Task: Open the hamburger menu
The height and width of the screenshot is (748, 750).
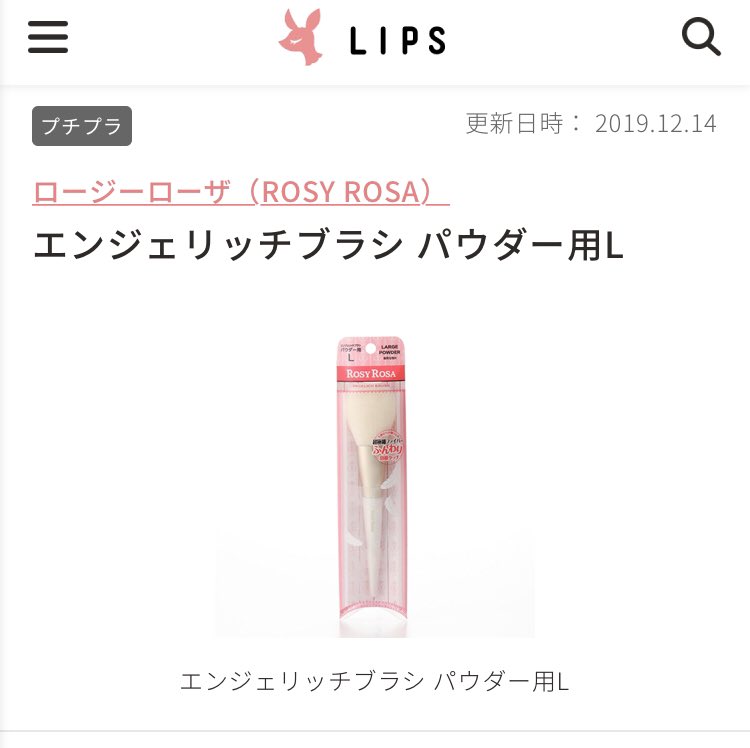Action: 48,37
